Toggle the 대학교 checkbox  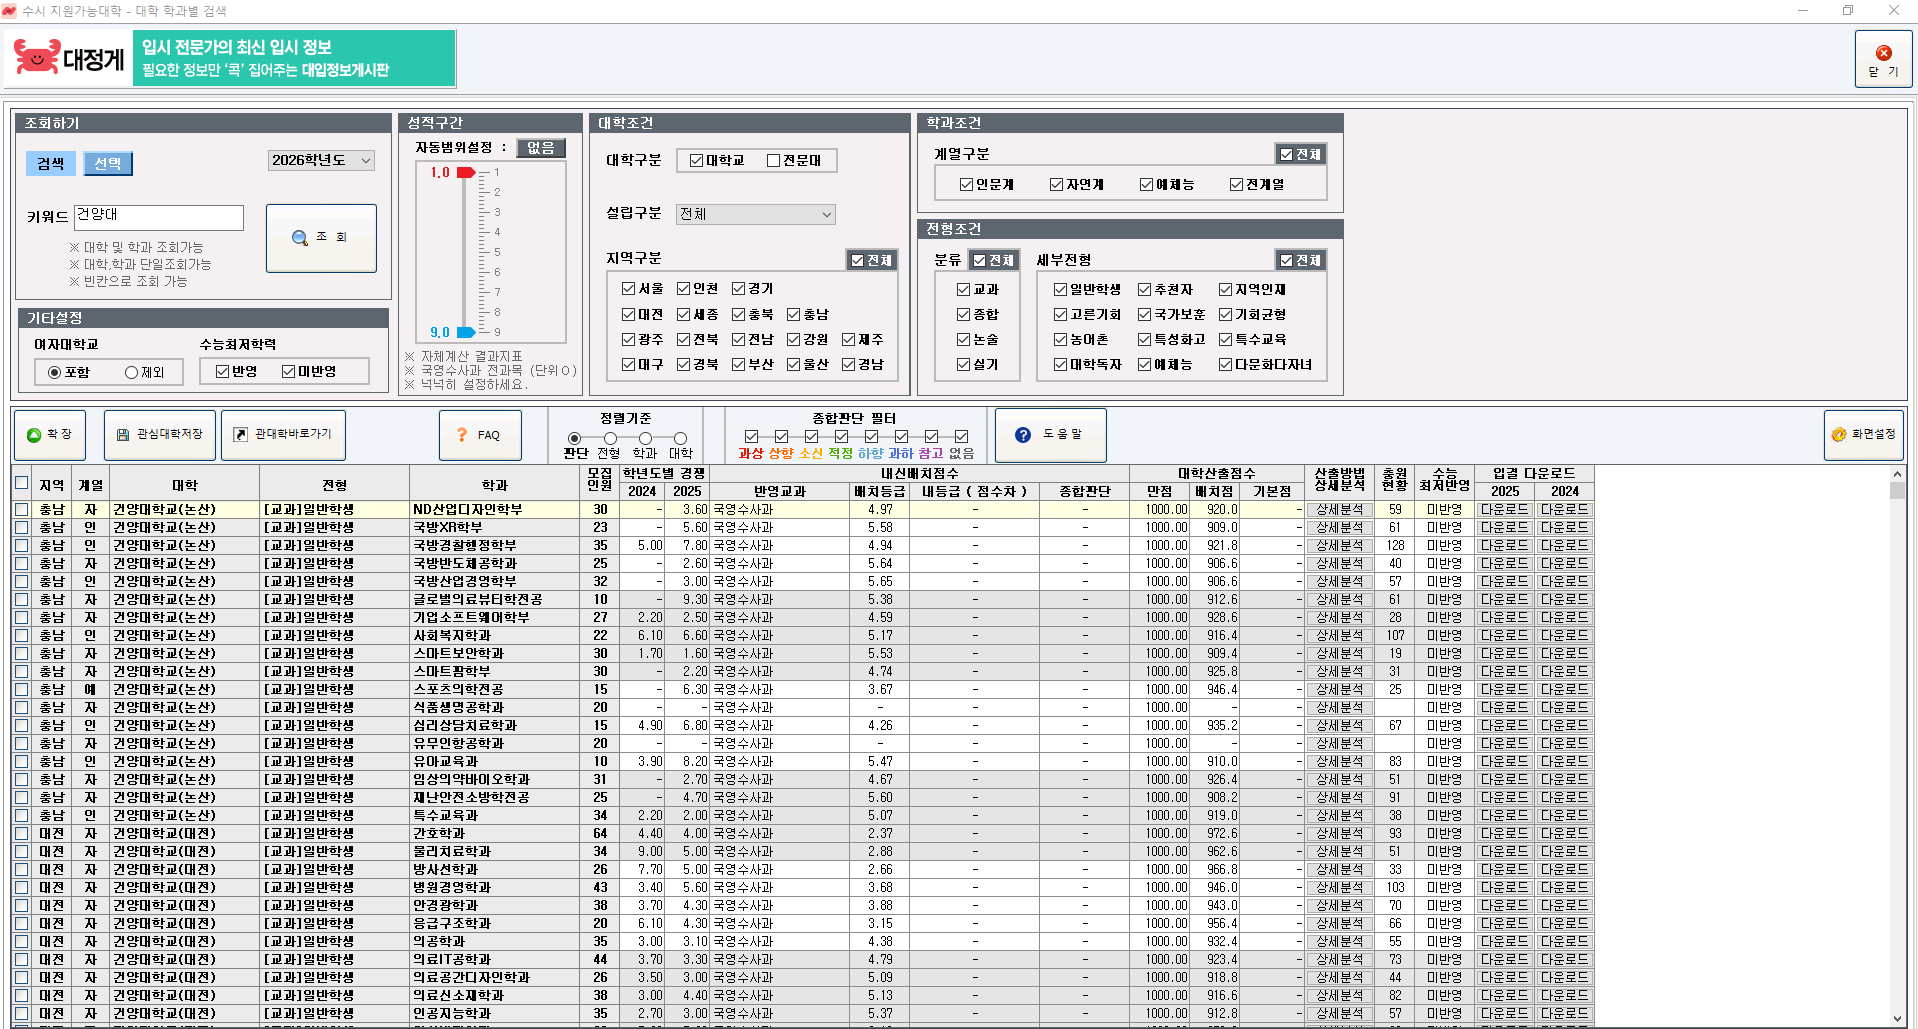pyautogui.click(x=697, y=160)
